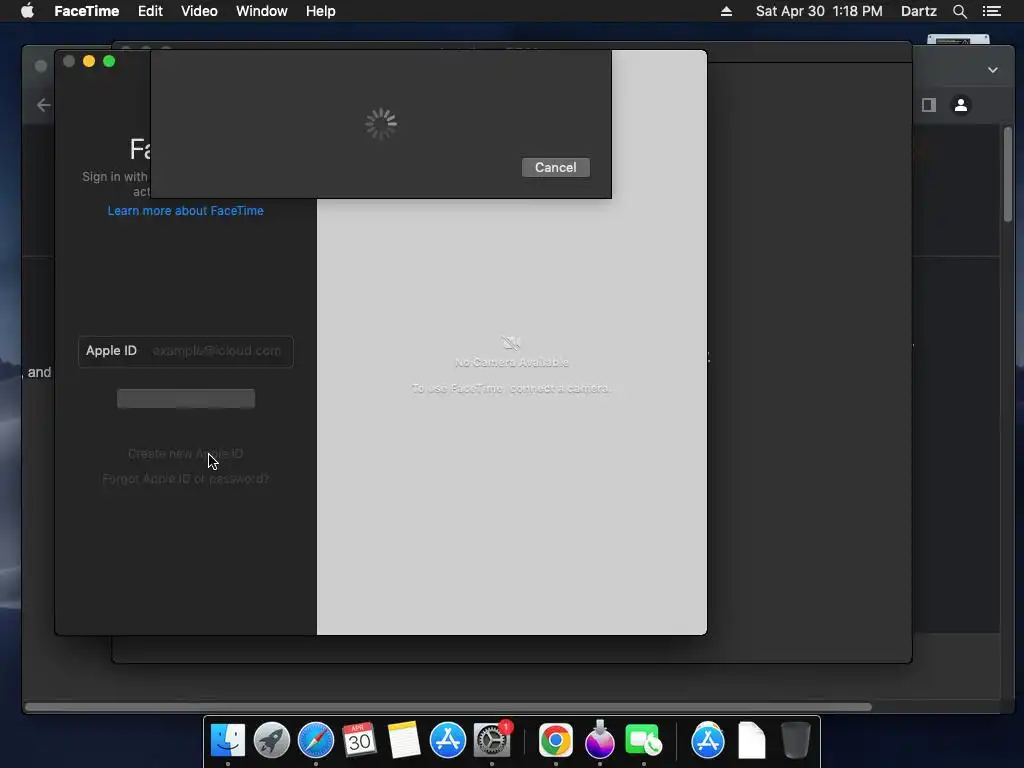This screenshot has height=768, width=1024.
Task: Zoom FaceTime window with green button
Action: [109, 61]
